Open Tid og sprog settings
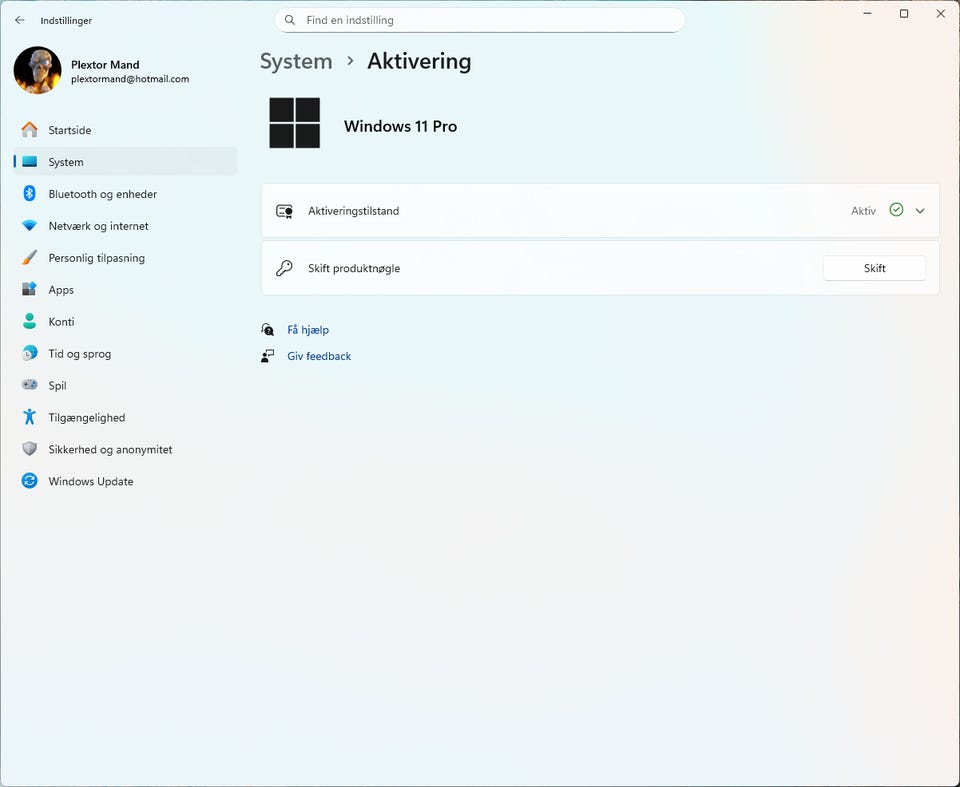 coord(125,353)
